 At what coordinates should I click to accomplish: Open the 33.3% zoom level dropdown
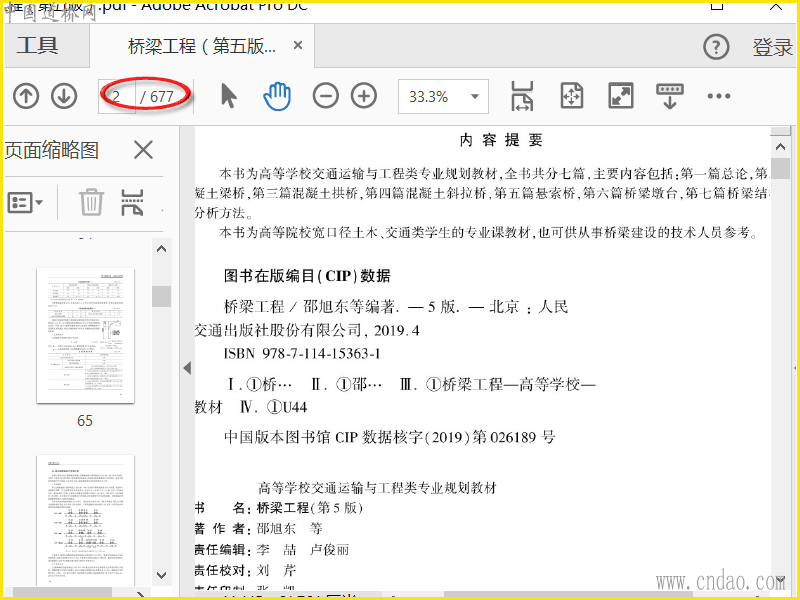click(x=475, y=96)
